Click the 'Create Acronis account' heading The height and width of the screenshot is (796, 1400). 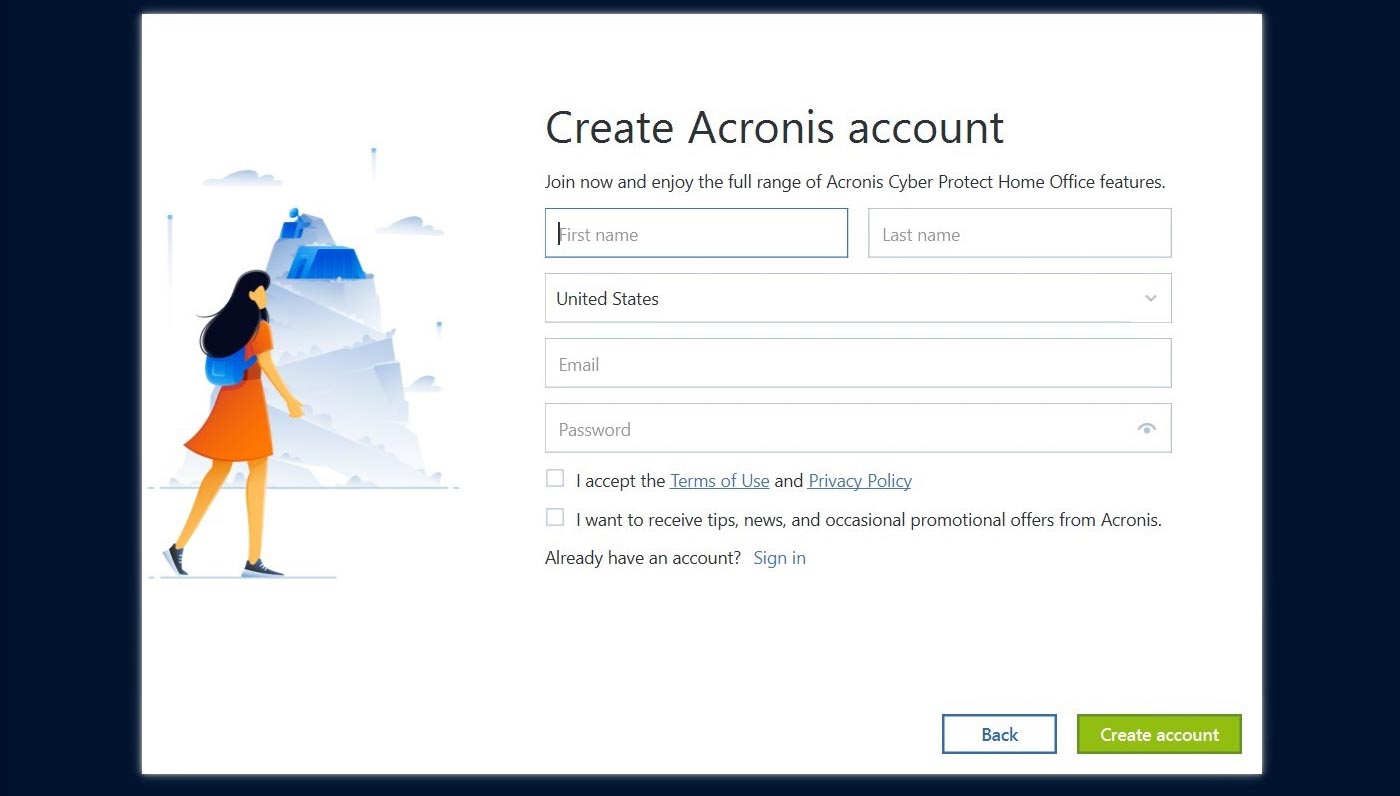774,128
